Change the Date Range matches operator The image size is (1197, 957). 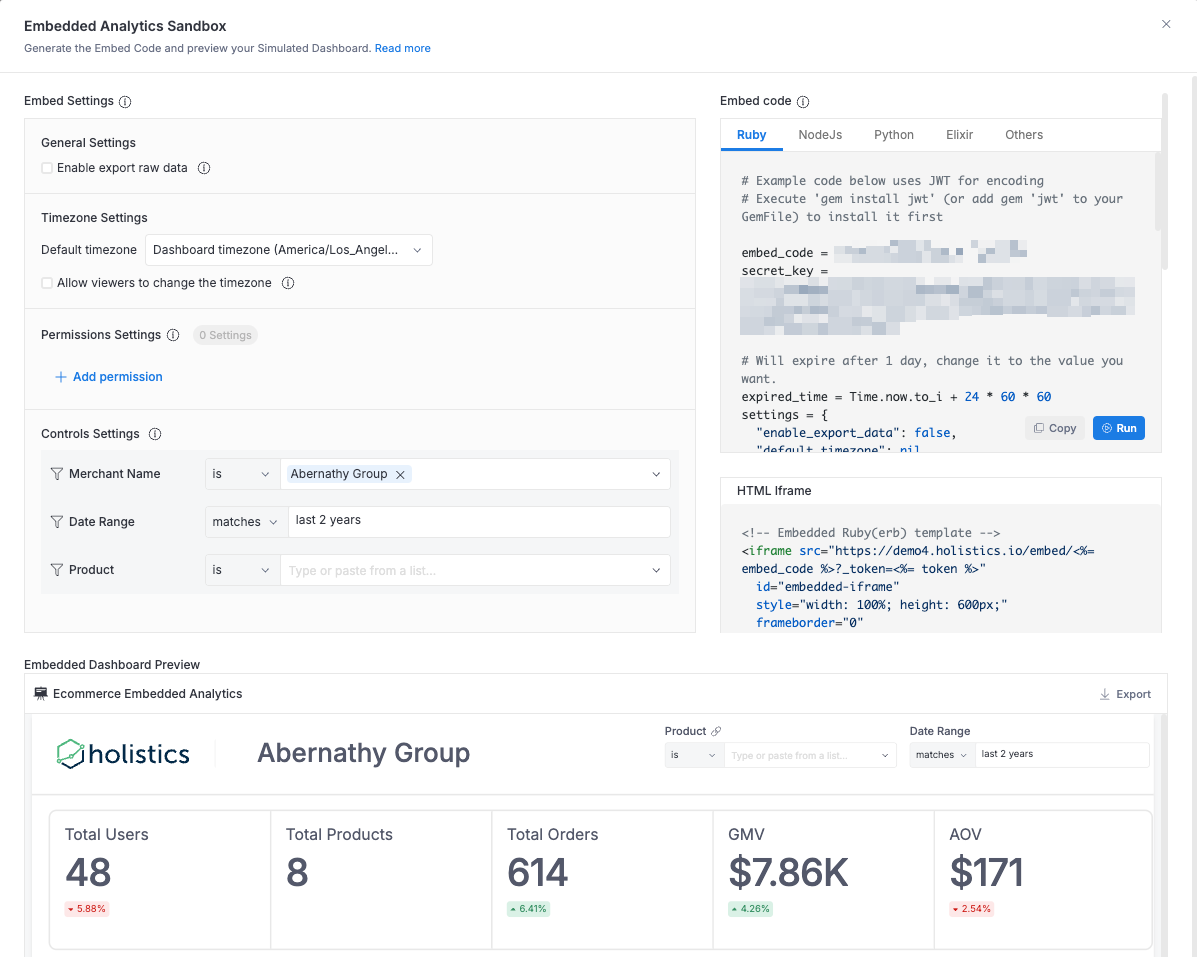(246, 522)
